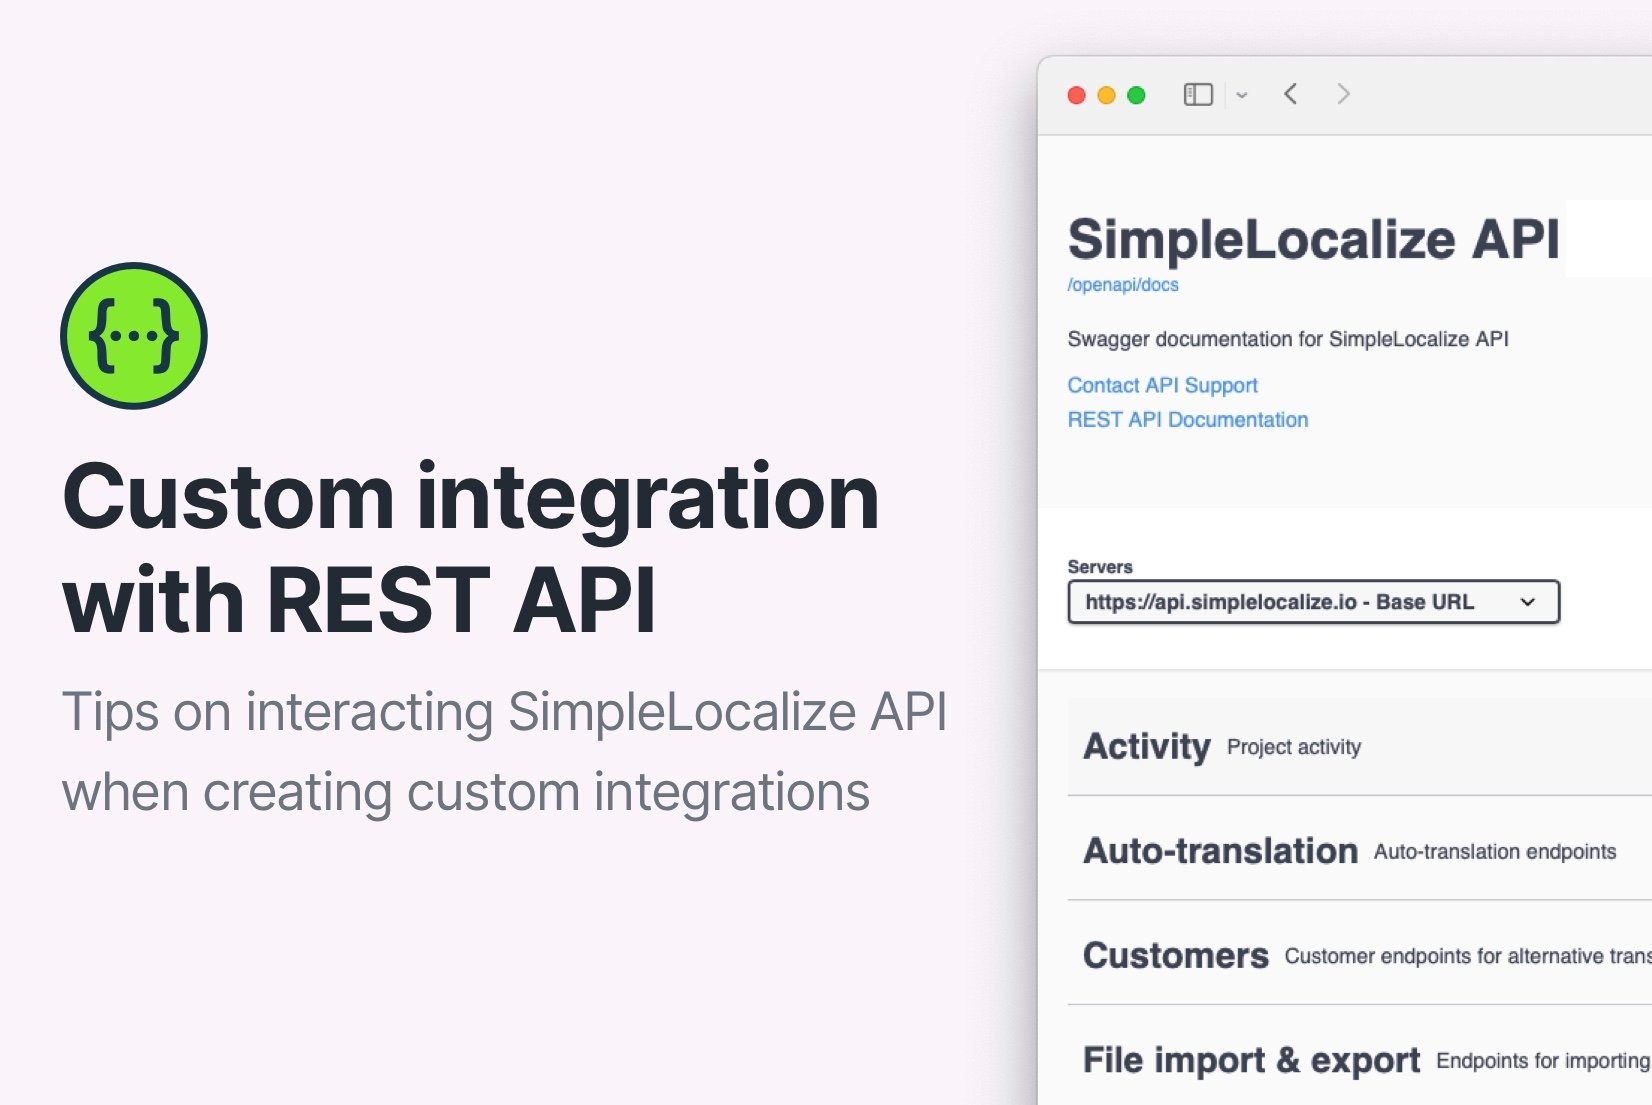Open the Servers Base URL dropdown
This screenshot has width=1652, height=1105.
[x=1314, y=602]
